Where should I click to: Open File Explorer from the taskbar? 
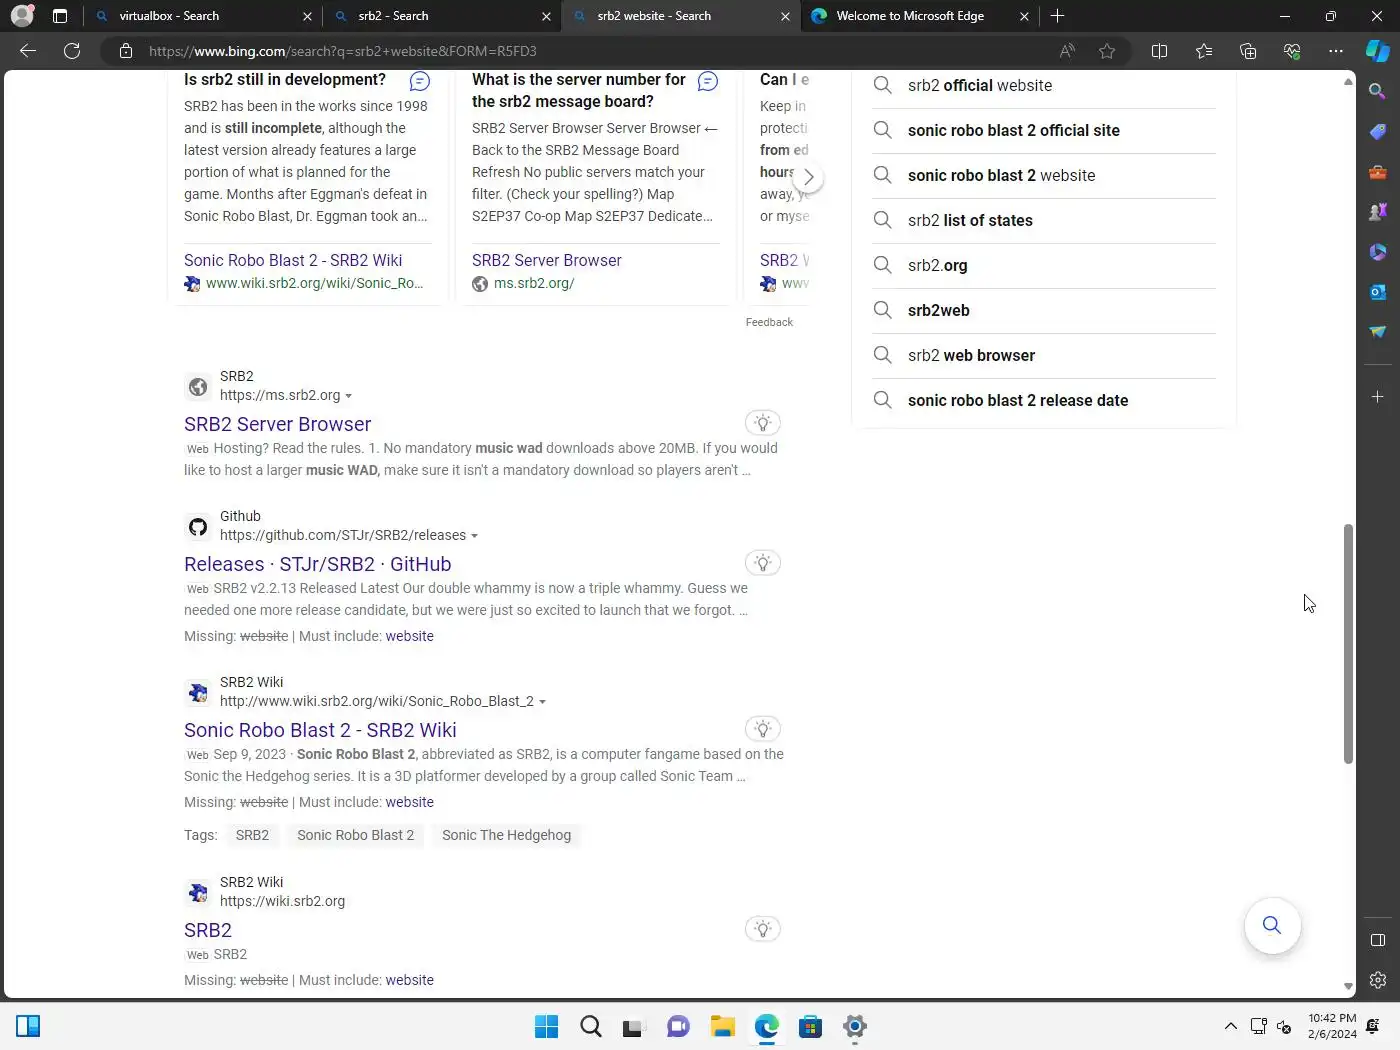click(x=722, y=1026)
